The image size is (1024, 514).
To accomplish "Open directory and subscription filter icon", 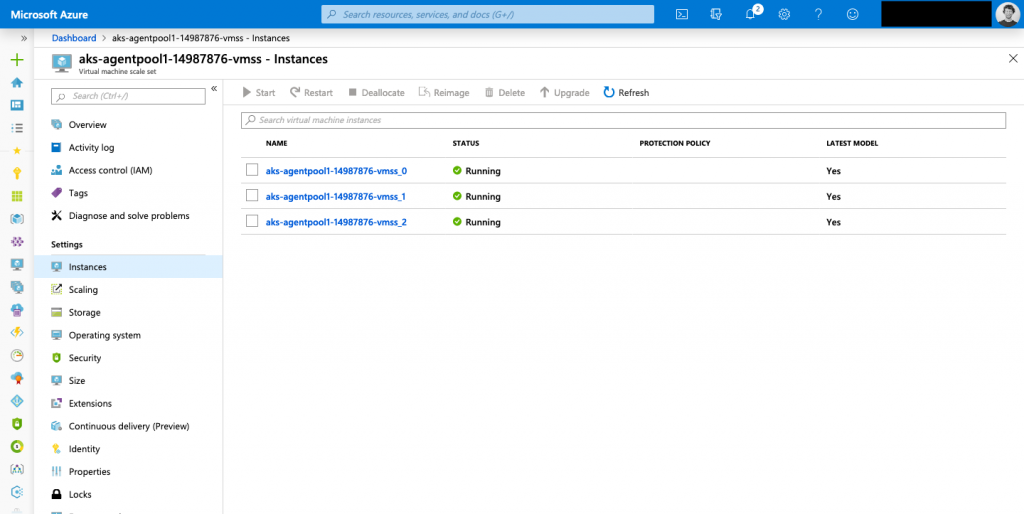I will 716,14.
